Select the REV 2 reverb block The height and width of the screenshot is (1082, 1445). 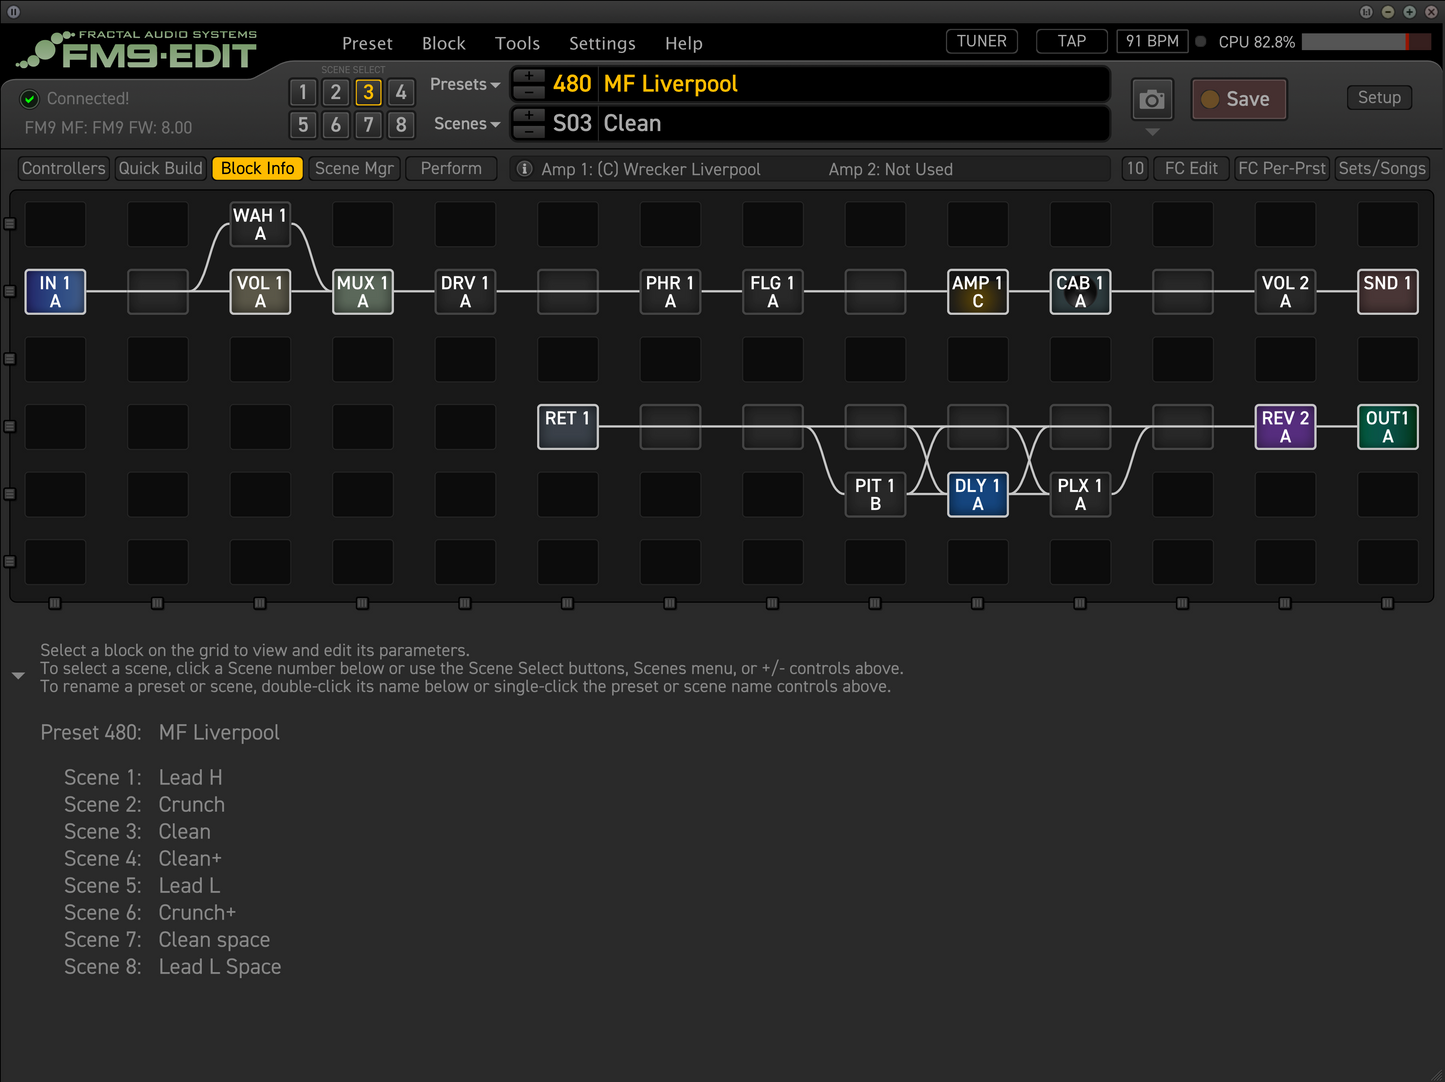(1285, 427)
